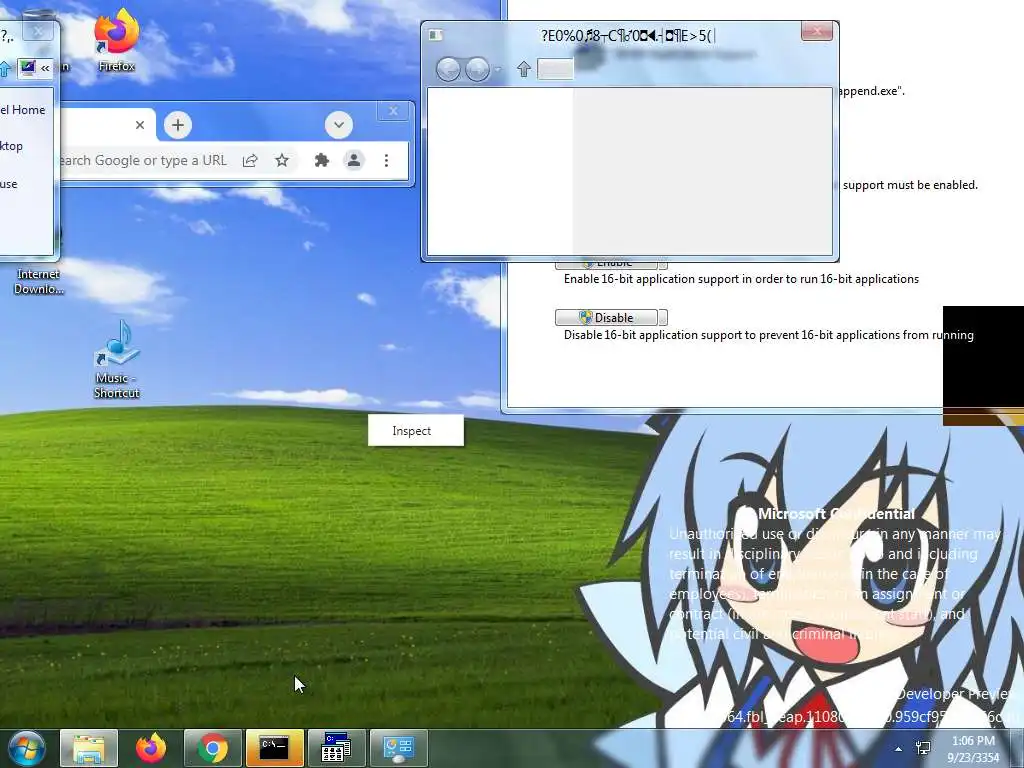
Task: Bookmark this page with the star icon
Action: point(281,160)
